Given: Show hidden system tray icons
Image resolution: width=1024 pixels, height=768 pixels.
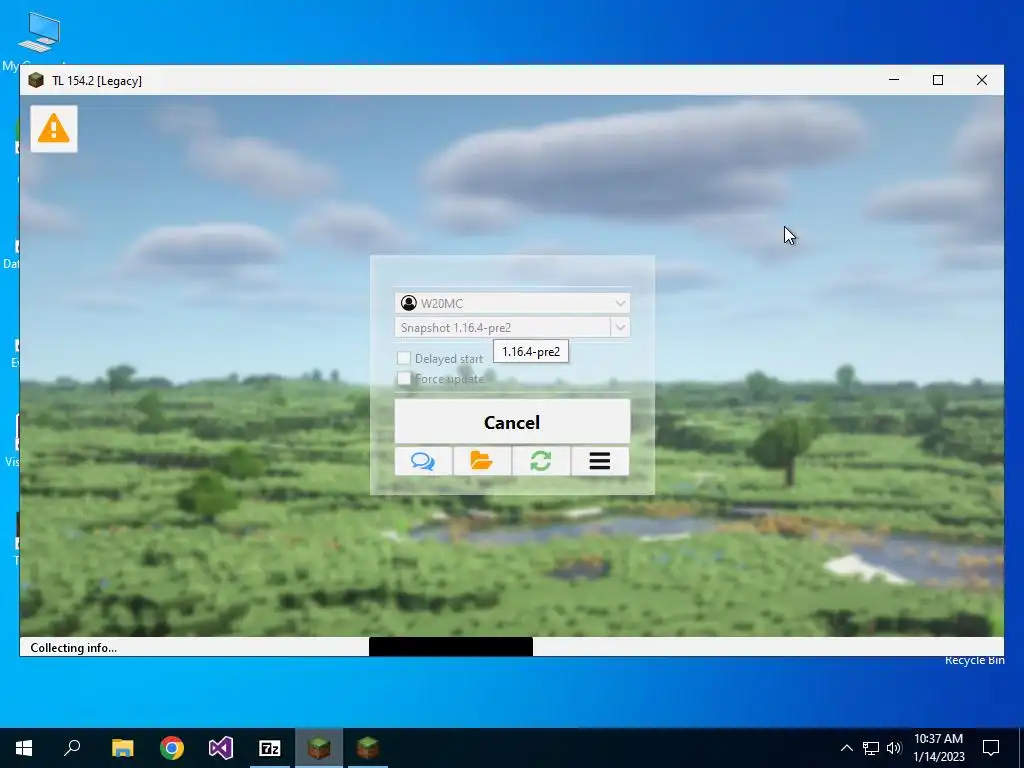Looking at the screenshot, I should [846, 748].
